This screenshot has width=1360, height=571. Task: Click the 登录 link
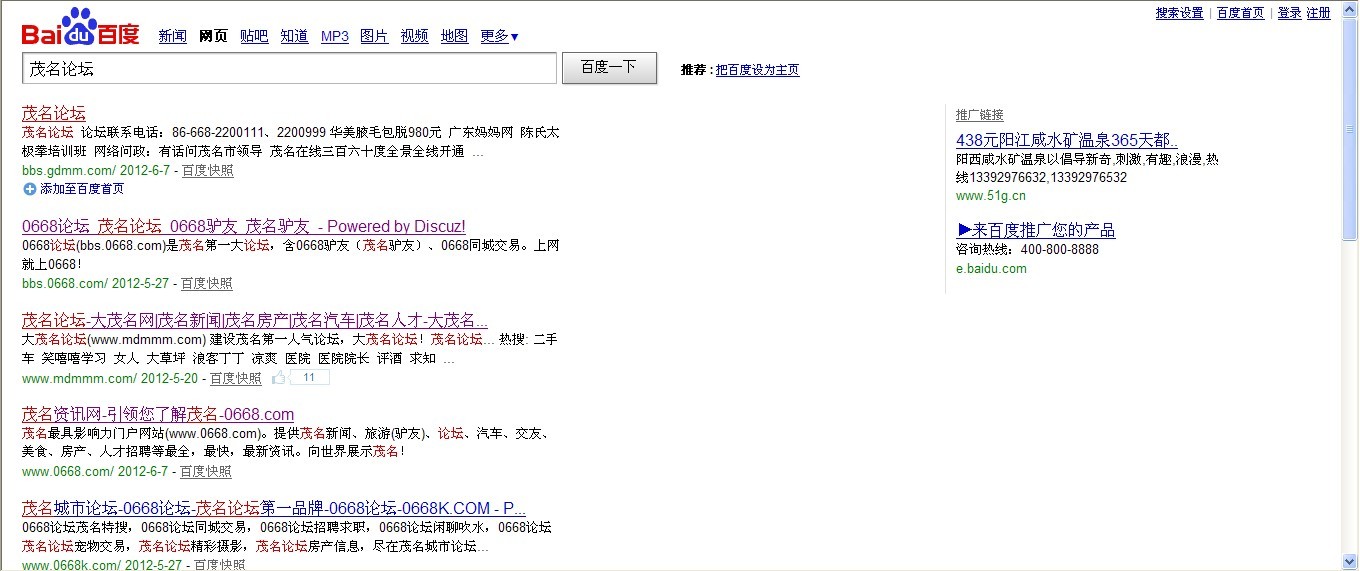pyautogui.click(x=1289, y=13)
